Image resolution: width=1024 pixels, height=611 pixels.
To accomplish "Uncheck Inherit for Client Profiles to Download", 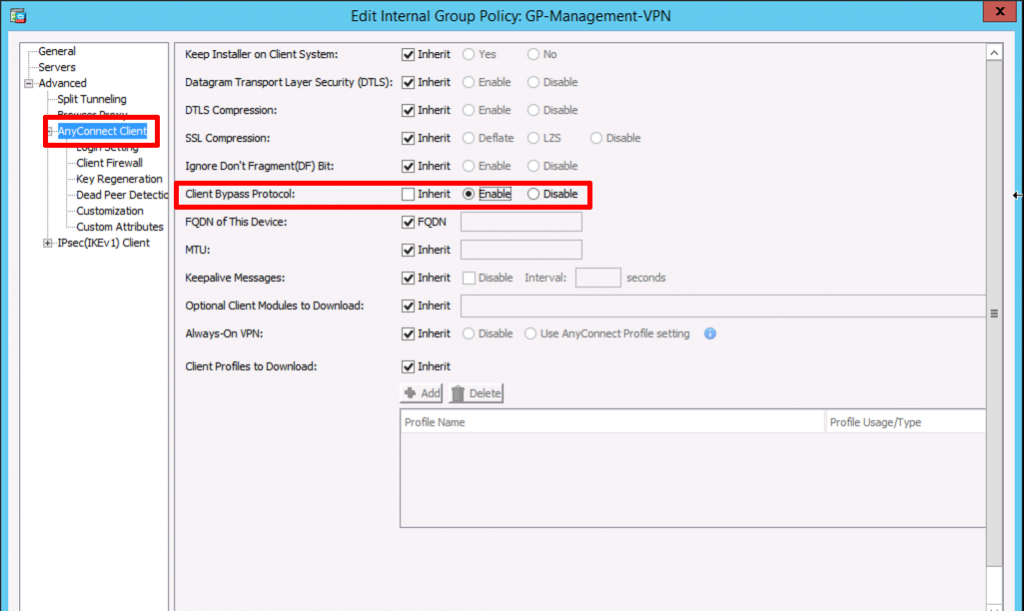I will 407,366.
